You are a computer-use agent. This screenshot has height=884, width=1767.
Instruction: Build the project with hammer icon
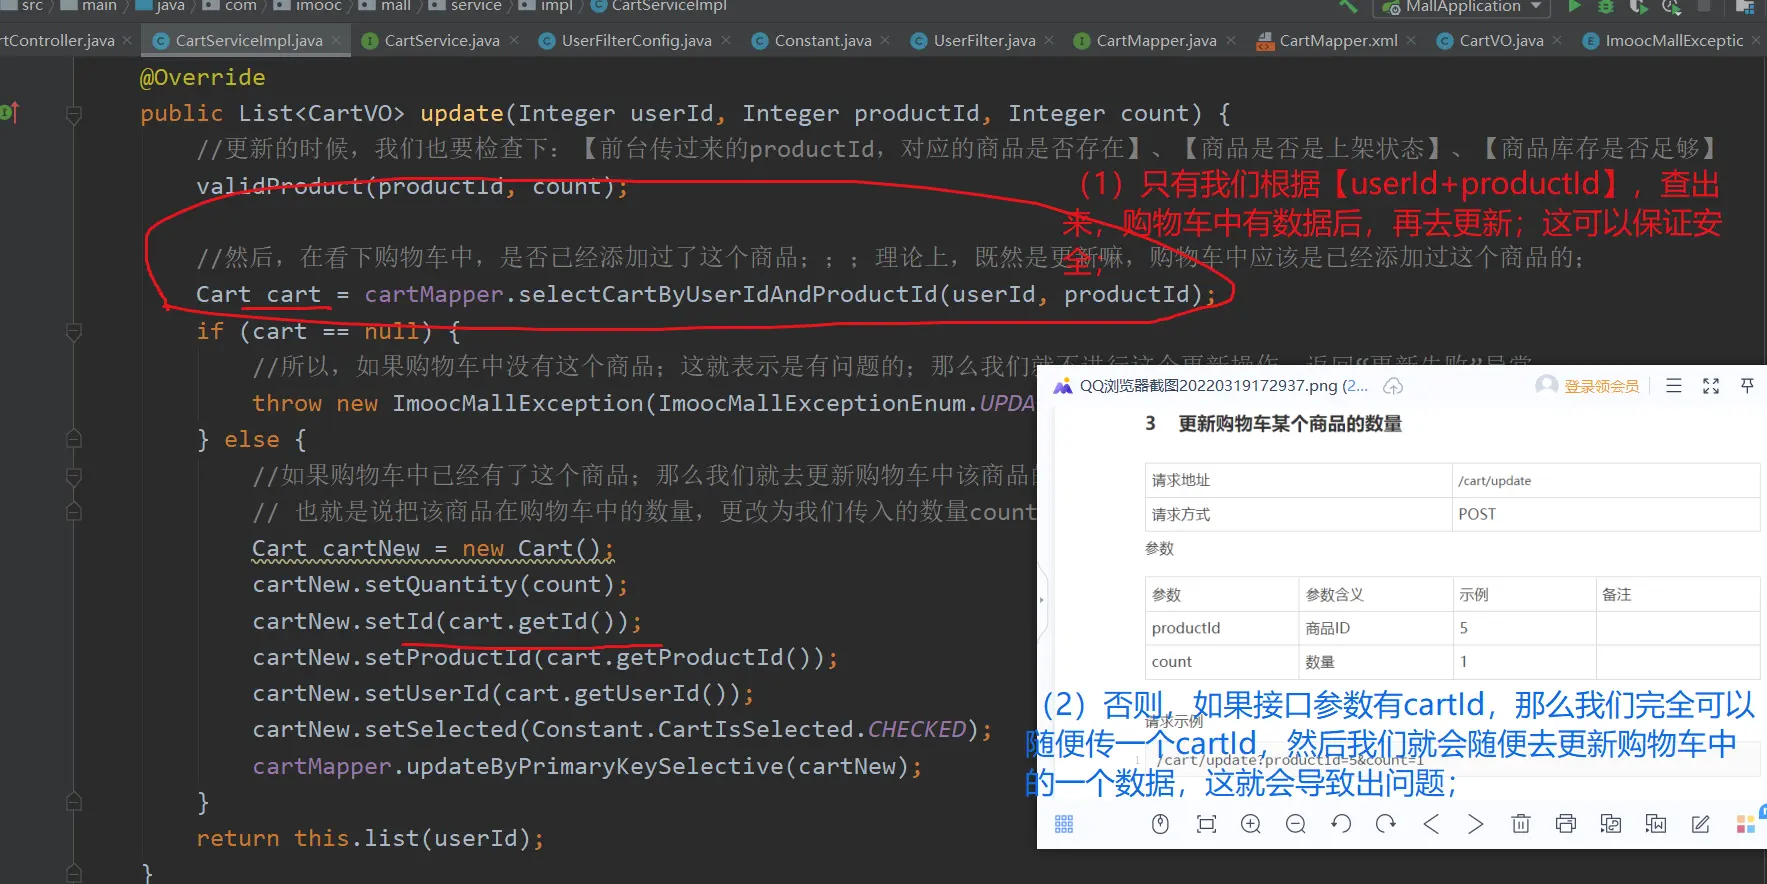tap(1349, 6)
